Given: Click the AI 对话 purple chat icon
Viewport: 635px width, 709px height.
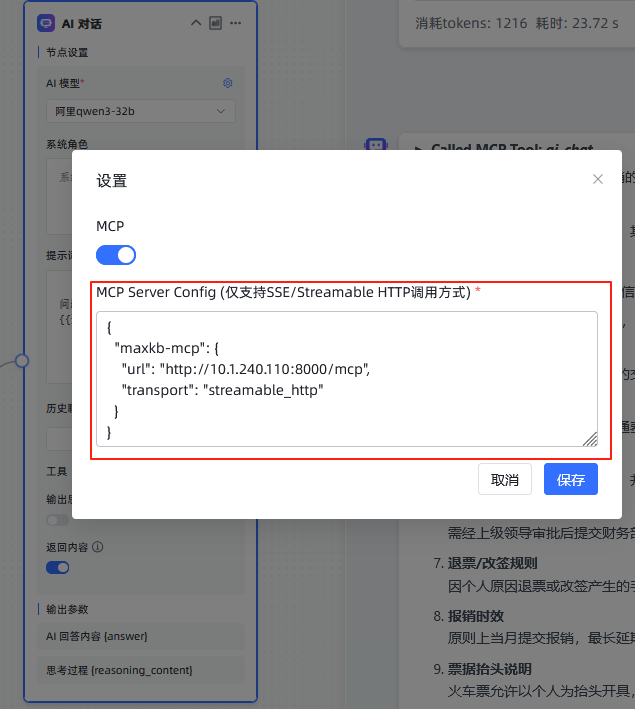Looking at the screenshot, I should [45, 23].
